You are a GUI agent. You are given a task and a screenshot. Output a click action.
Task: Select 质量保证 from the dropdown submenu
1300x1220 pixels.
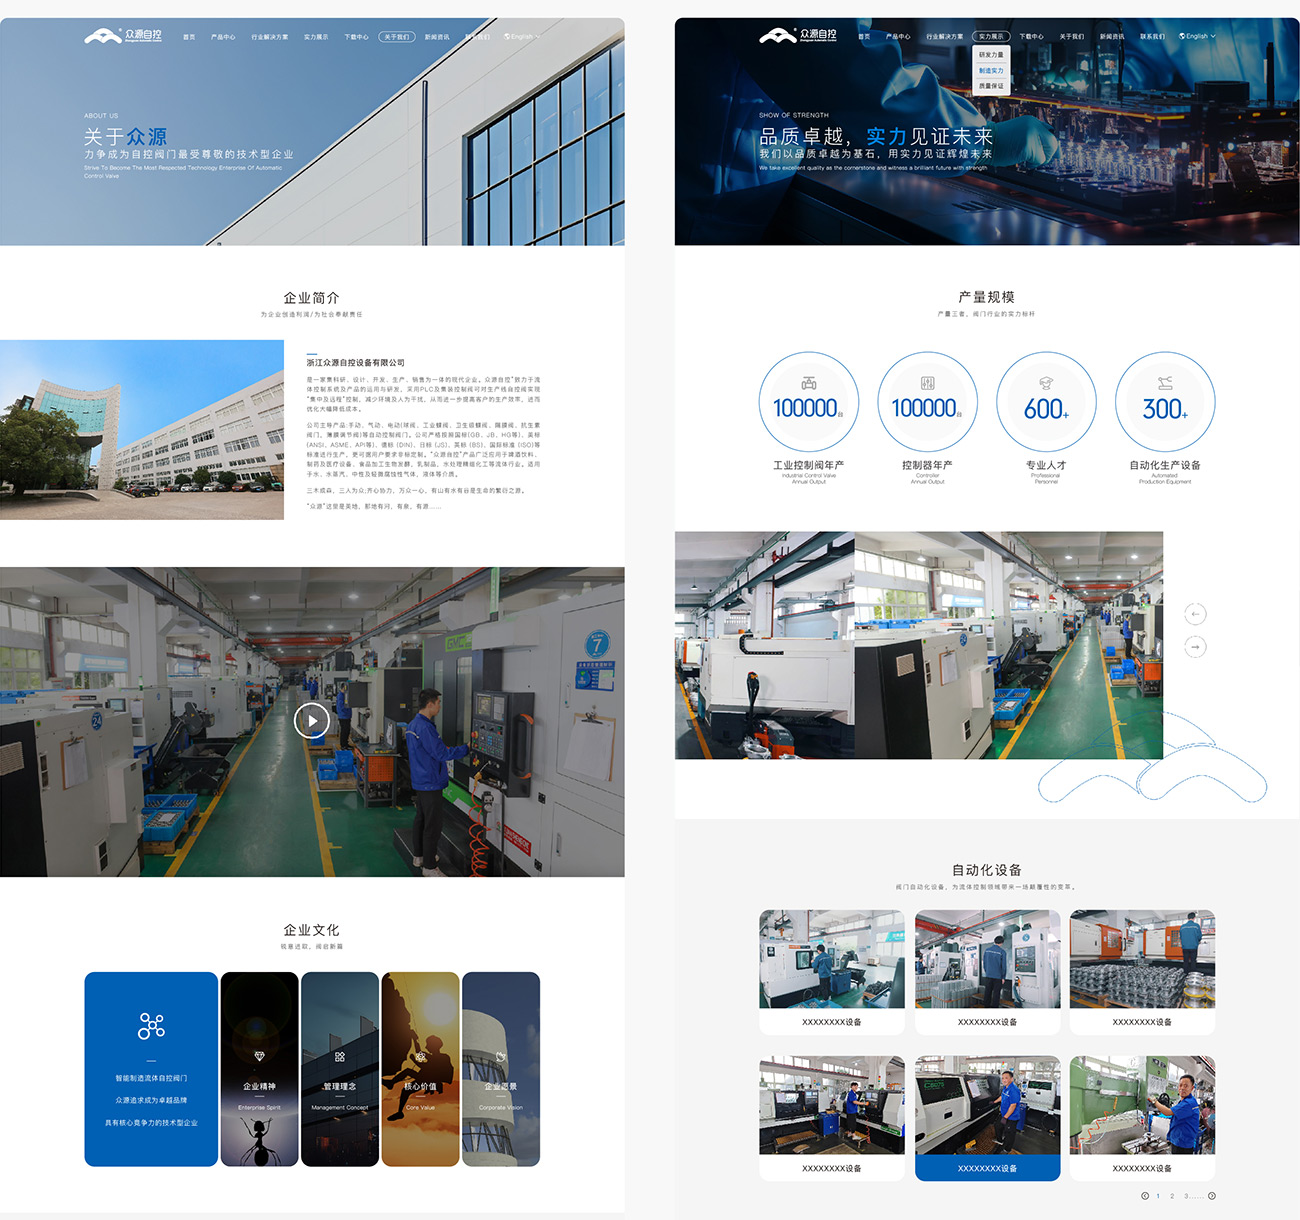(991, 86)
